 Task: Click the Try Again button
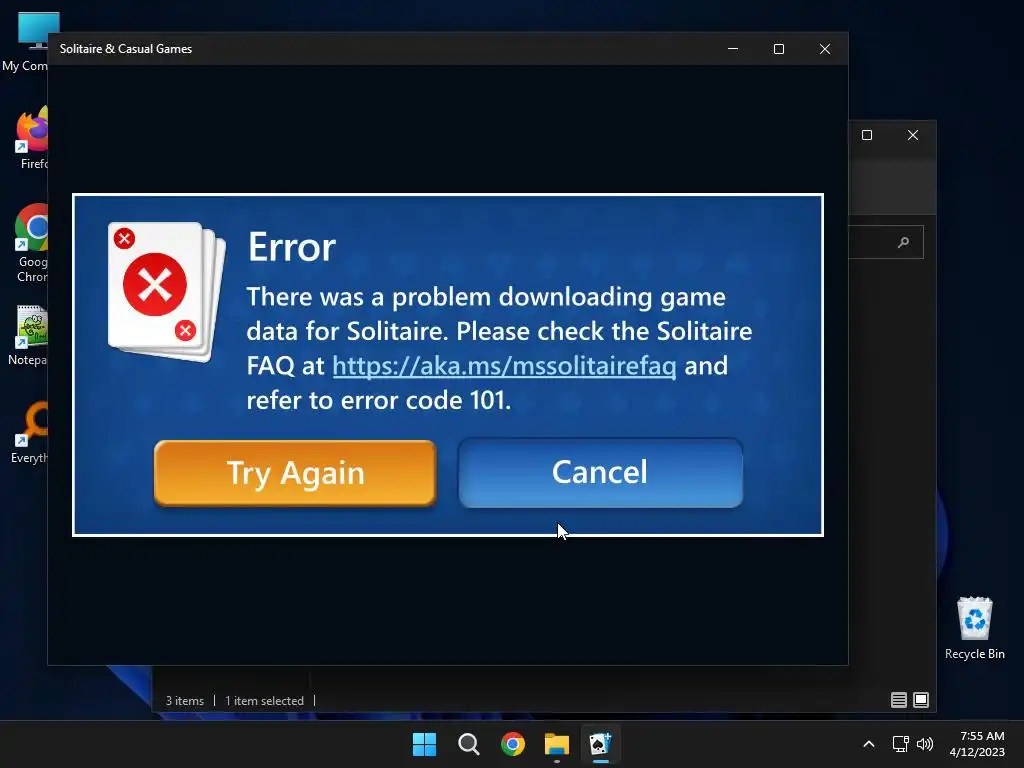point(295,473)
